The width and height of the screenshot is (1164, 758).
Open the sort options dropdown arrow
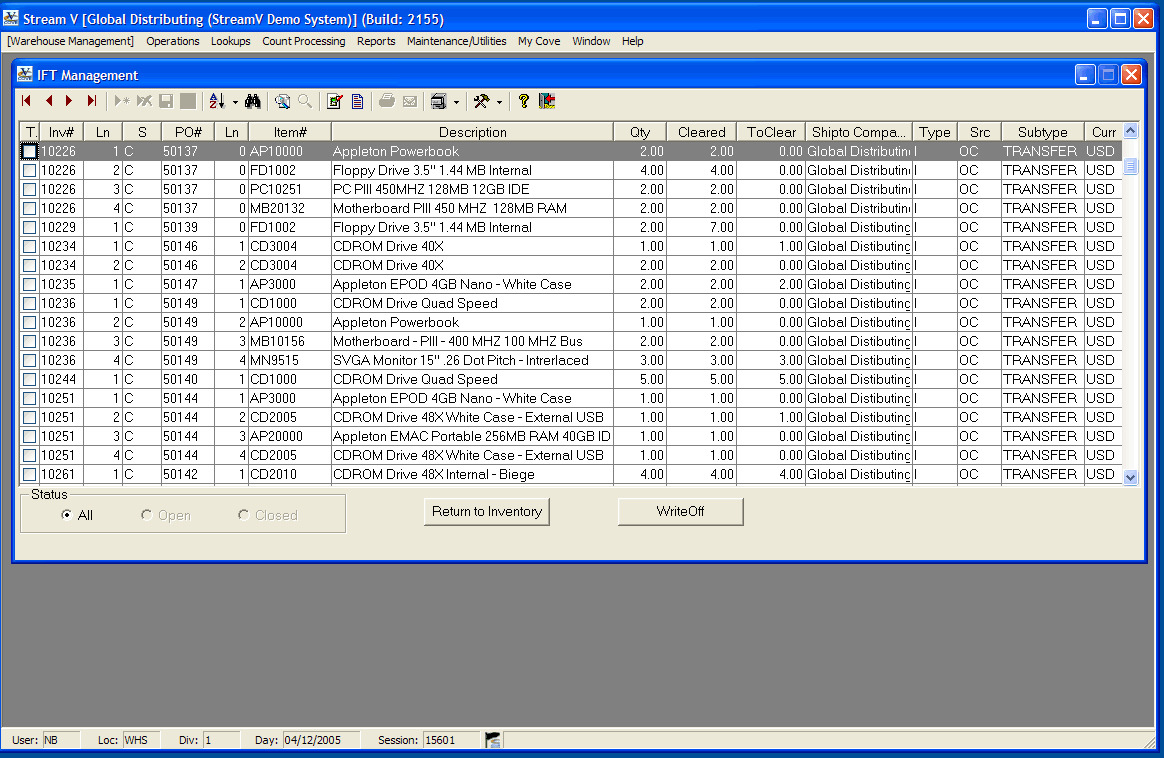(235, 102)
